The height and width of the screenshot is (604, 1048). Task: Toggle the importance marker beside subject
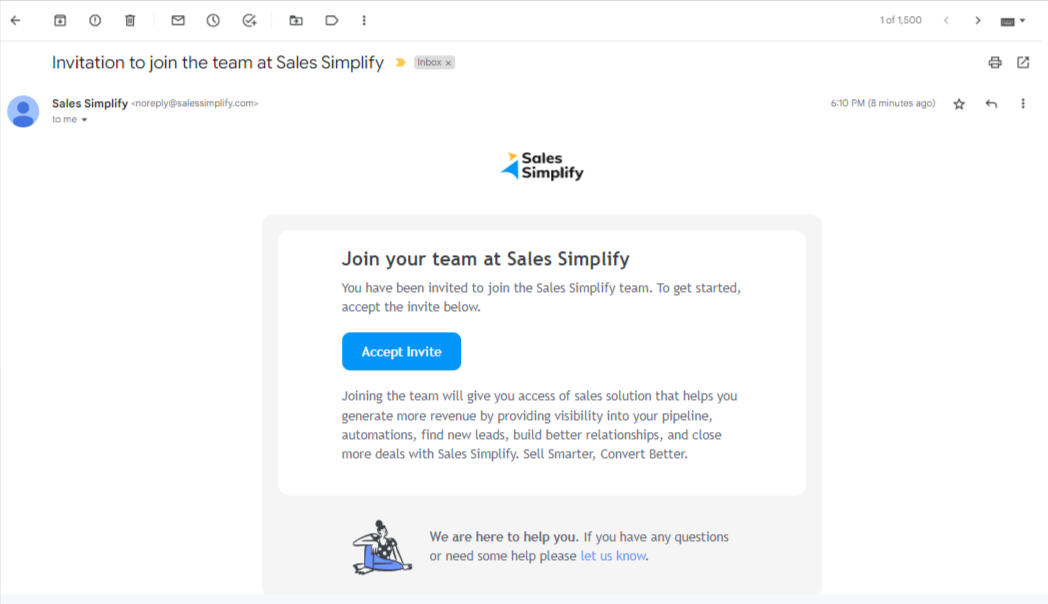(400, 62)
